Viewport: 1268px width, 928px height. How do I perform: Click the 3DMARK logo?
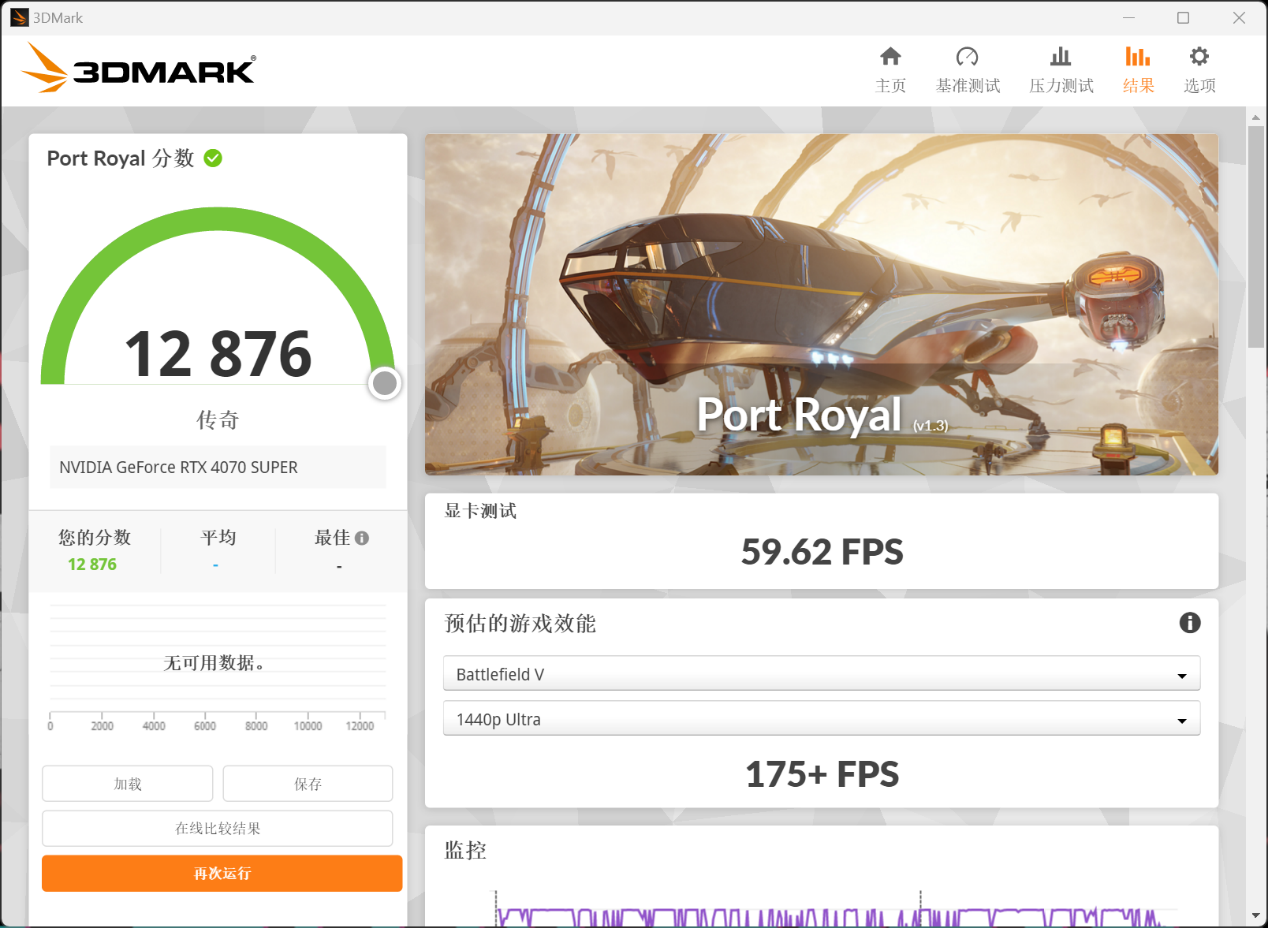139,69
